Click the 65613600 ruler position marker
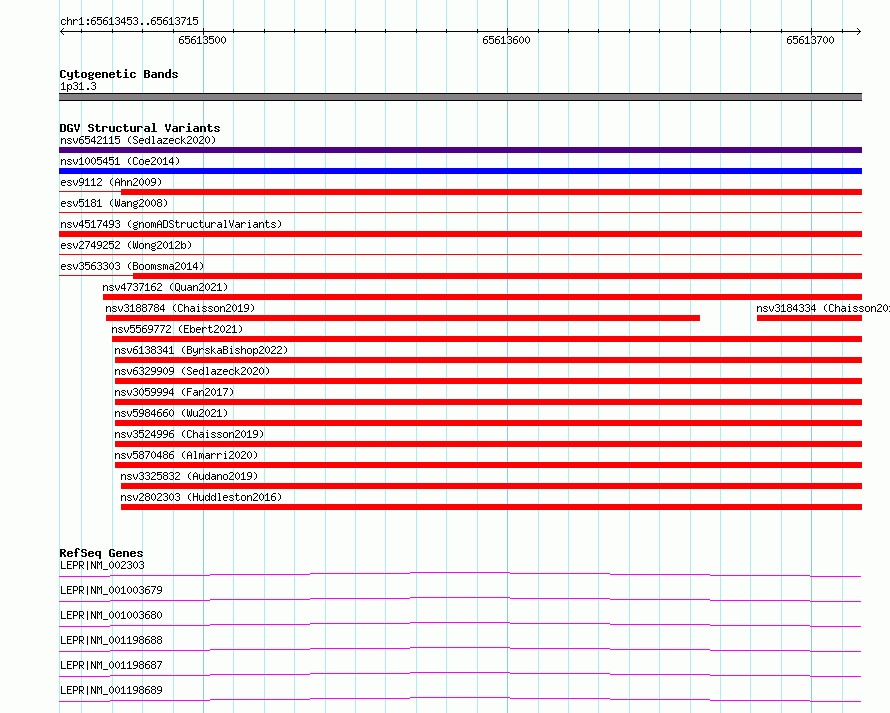This screenshot has height=713, width=890. [506, 40]
